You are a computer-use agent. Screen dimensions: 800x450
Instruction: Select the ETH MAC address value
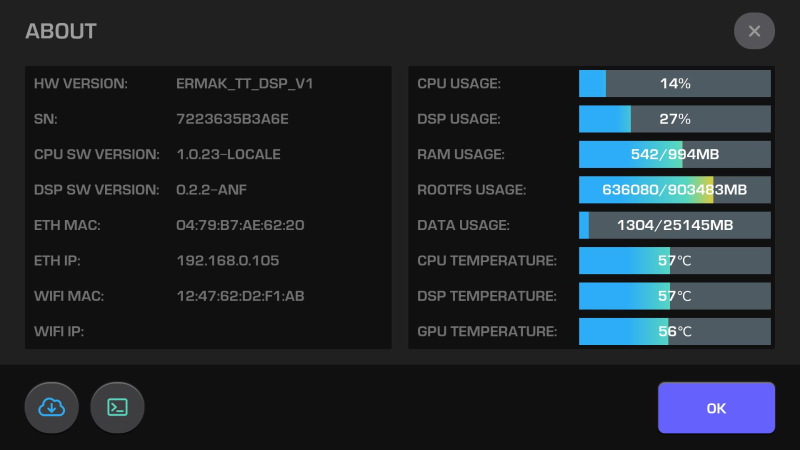pos(240,225)
